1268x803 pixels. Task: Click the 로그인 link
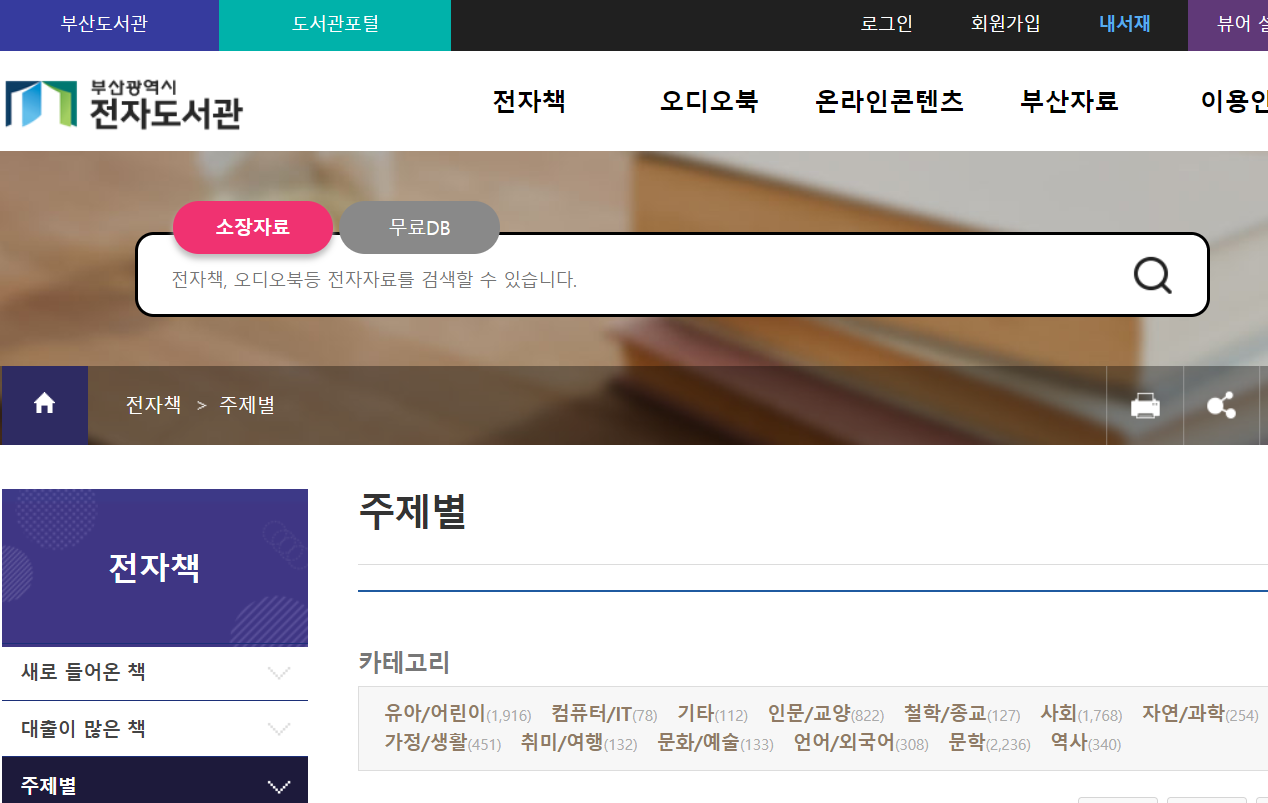pyautogui.click(x=886, y=24)
